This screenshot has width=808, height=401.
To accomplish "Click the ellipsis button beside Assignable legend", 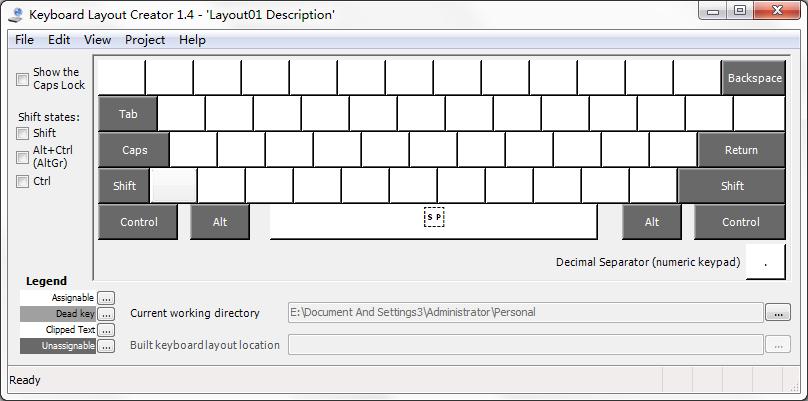I will [x=106, y=298].
